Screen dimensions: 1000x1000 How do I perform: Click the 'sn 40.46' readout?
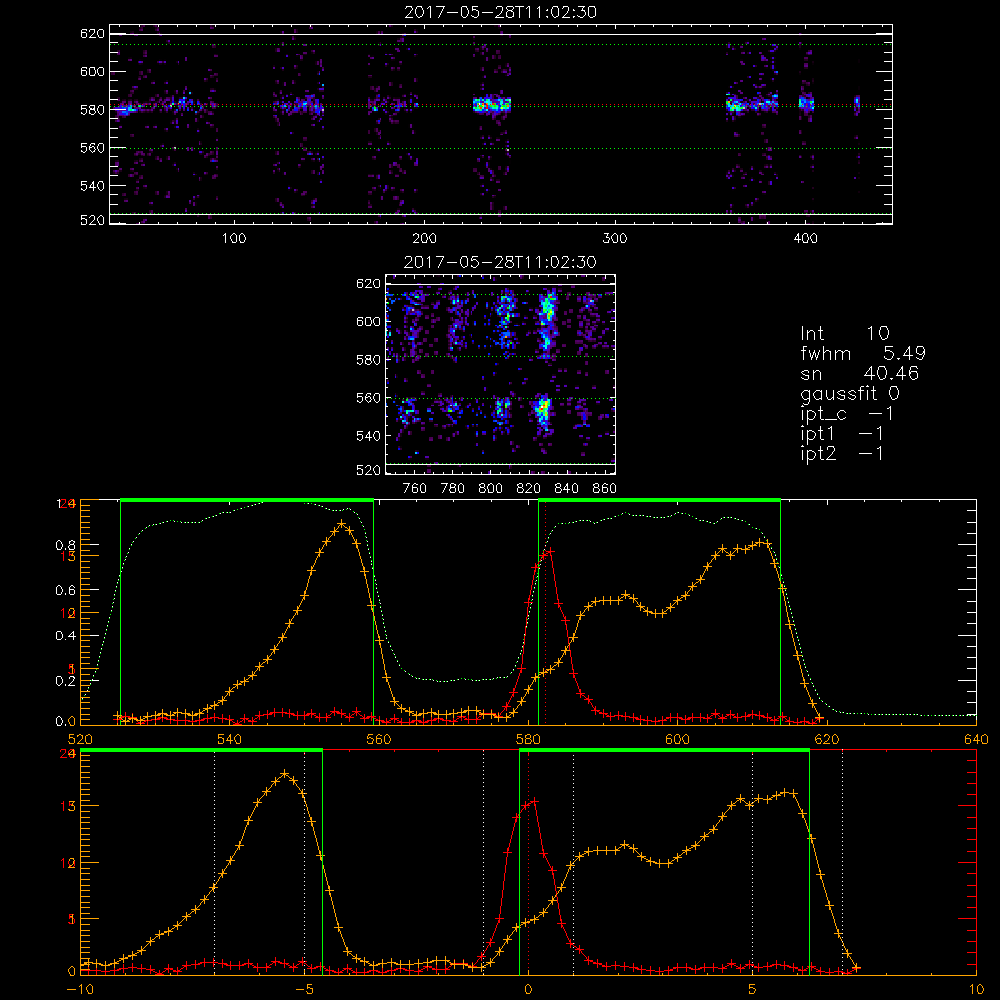[x=860, y=373]
